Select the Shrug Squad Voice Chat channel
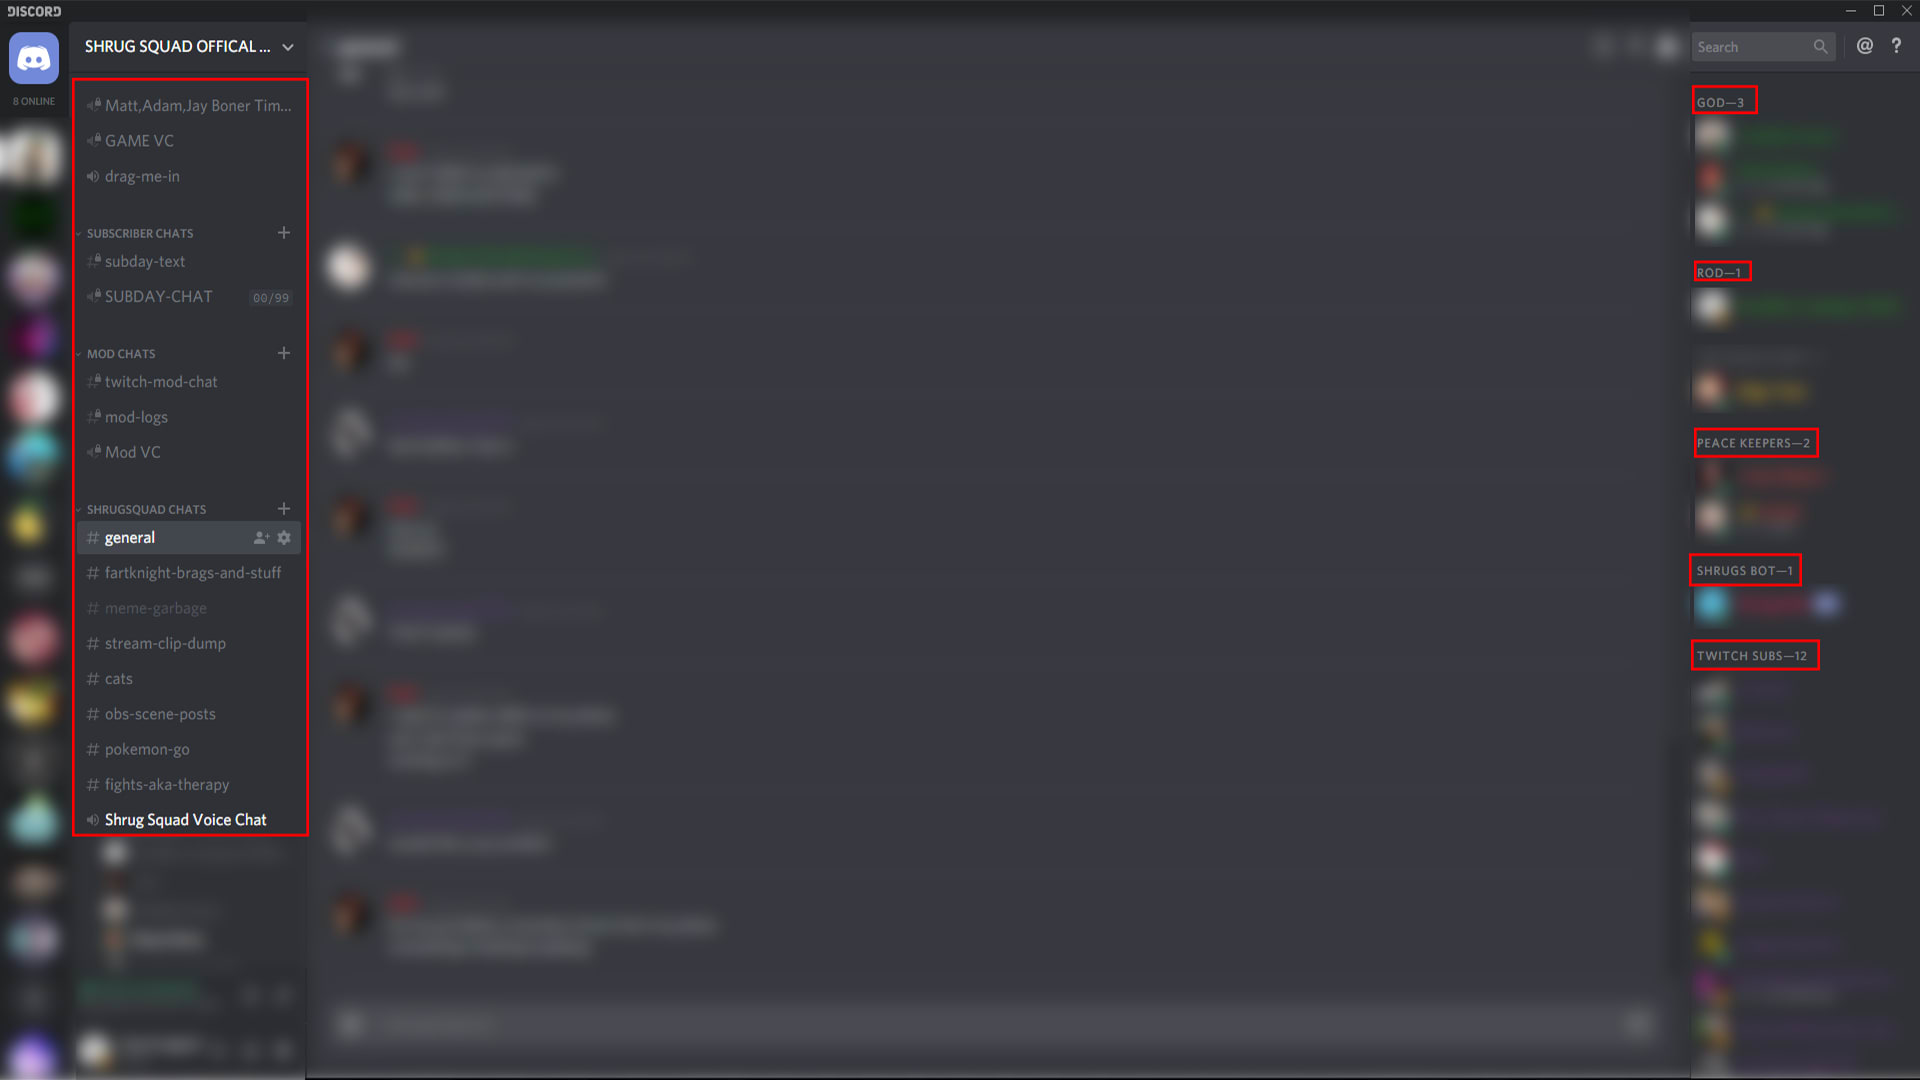1920x1080 pixels. [x=185, y=819]
